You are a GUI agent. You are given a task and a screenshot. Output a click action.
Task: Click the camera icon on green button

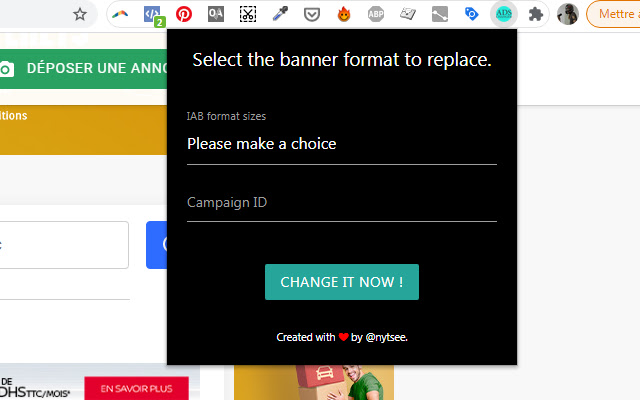click(x=7, y=69)
